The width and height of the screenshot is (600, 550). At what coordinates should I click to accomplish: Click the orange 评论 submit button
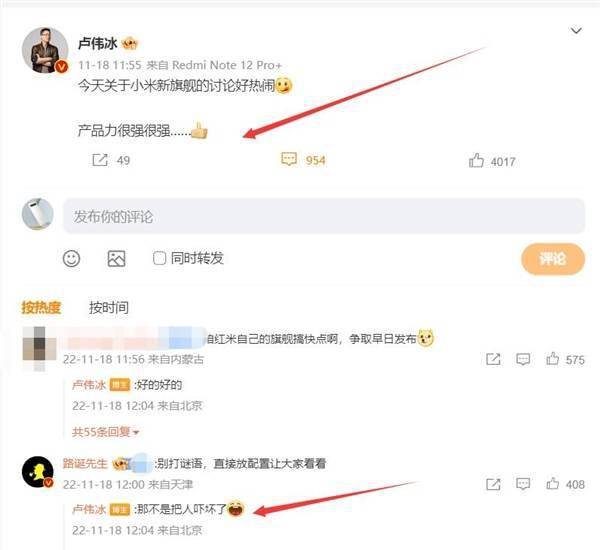[x=553, y=259]
